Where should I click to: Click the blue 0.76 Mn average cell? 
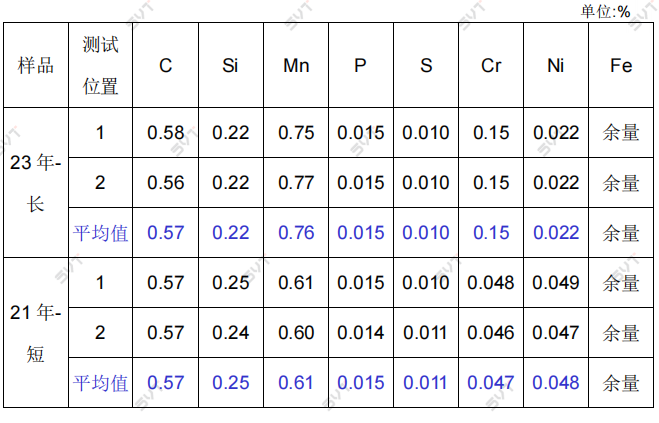296,233
